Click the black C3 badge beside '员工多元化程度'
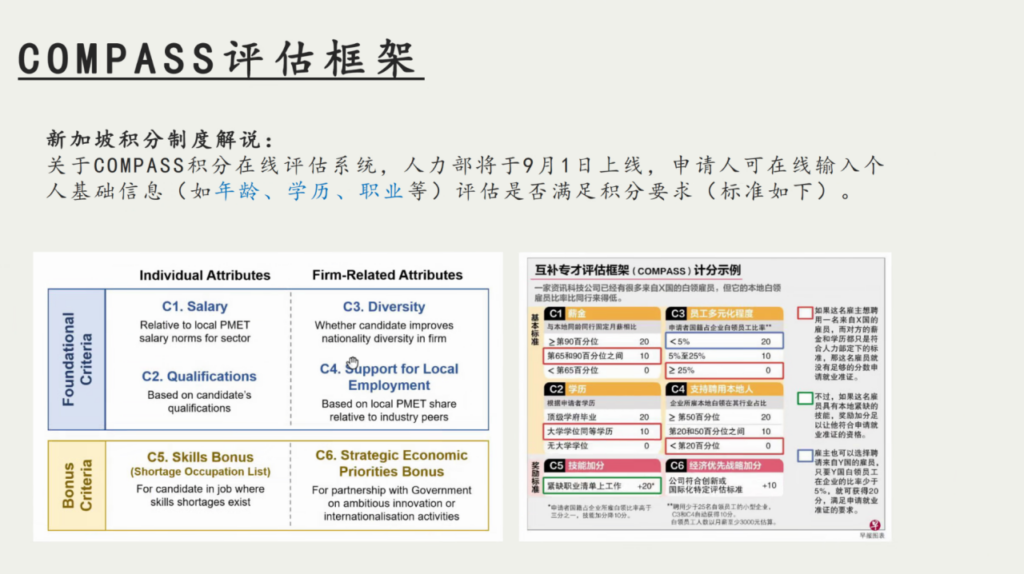The width and height of the screenshot is (1024, 574). point(677,313)
